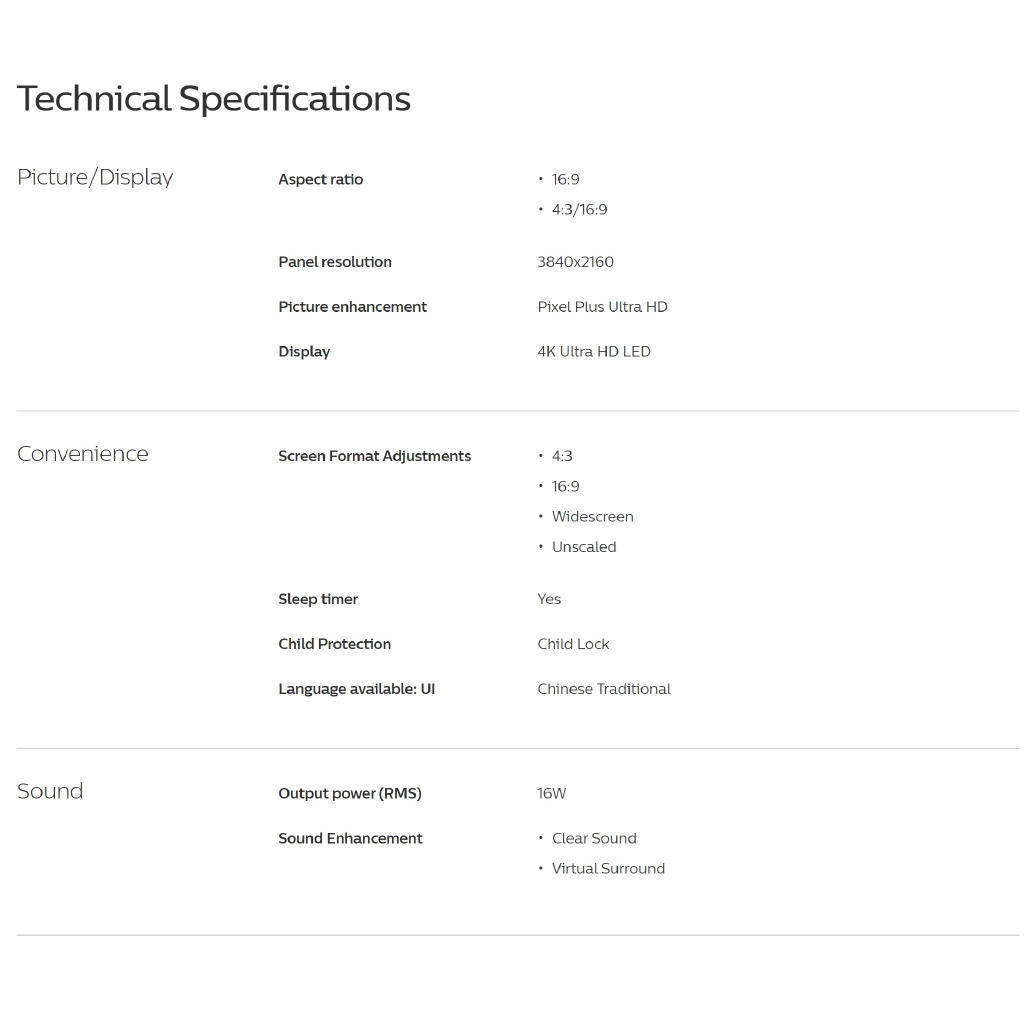Click the Output power (RMS) label
1024x1024 pixels.
pos(349,794)
